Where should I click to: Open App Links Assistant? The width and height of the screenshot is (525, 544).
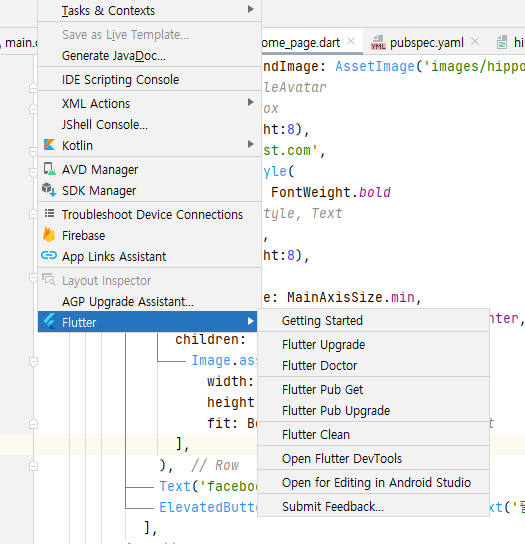(150, 256)
